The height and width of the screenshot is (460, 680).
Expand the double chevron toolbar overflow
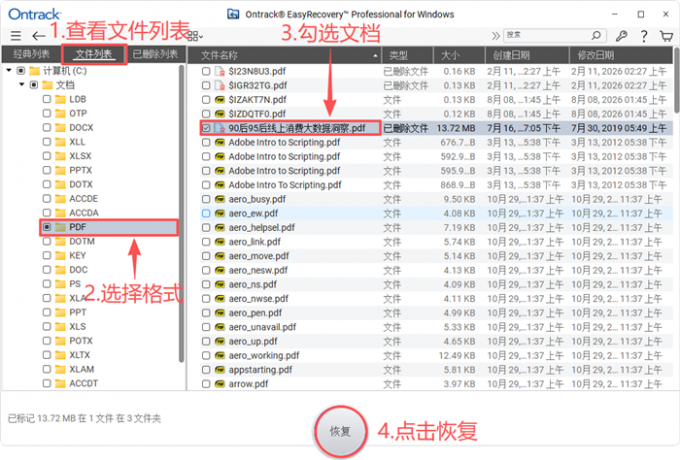pos(495,36)
